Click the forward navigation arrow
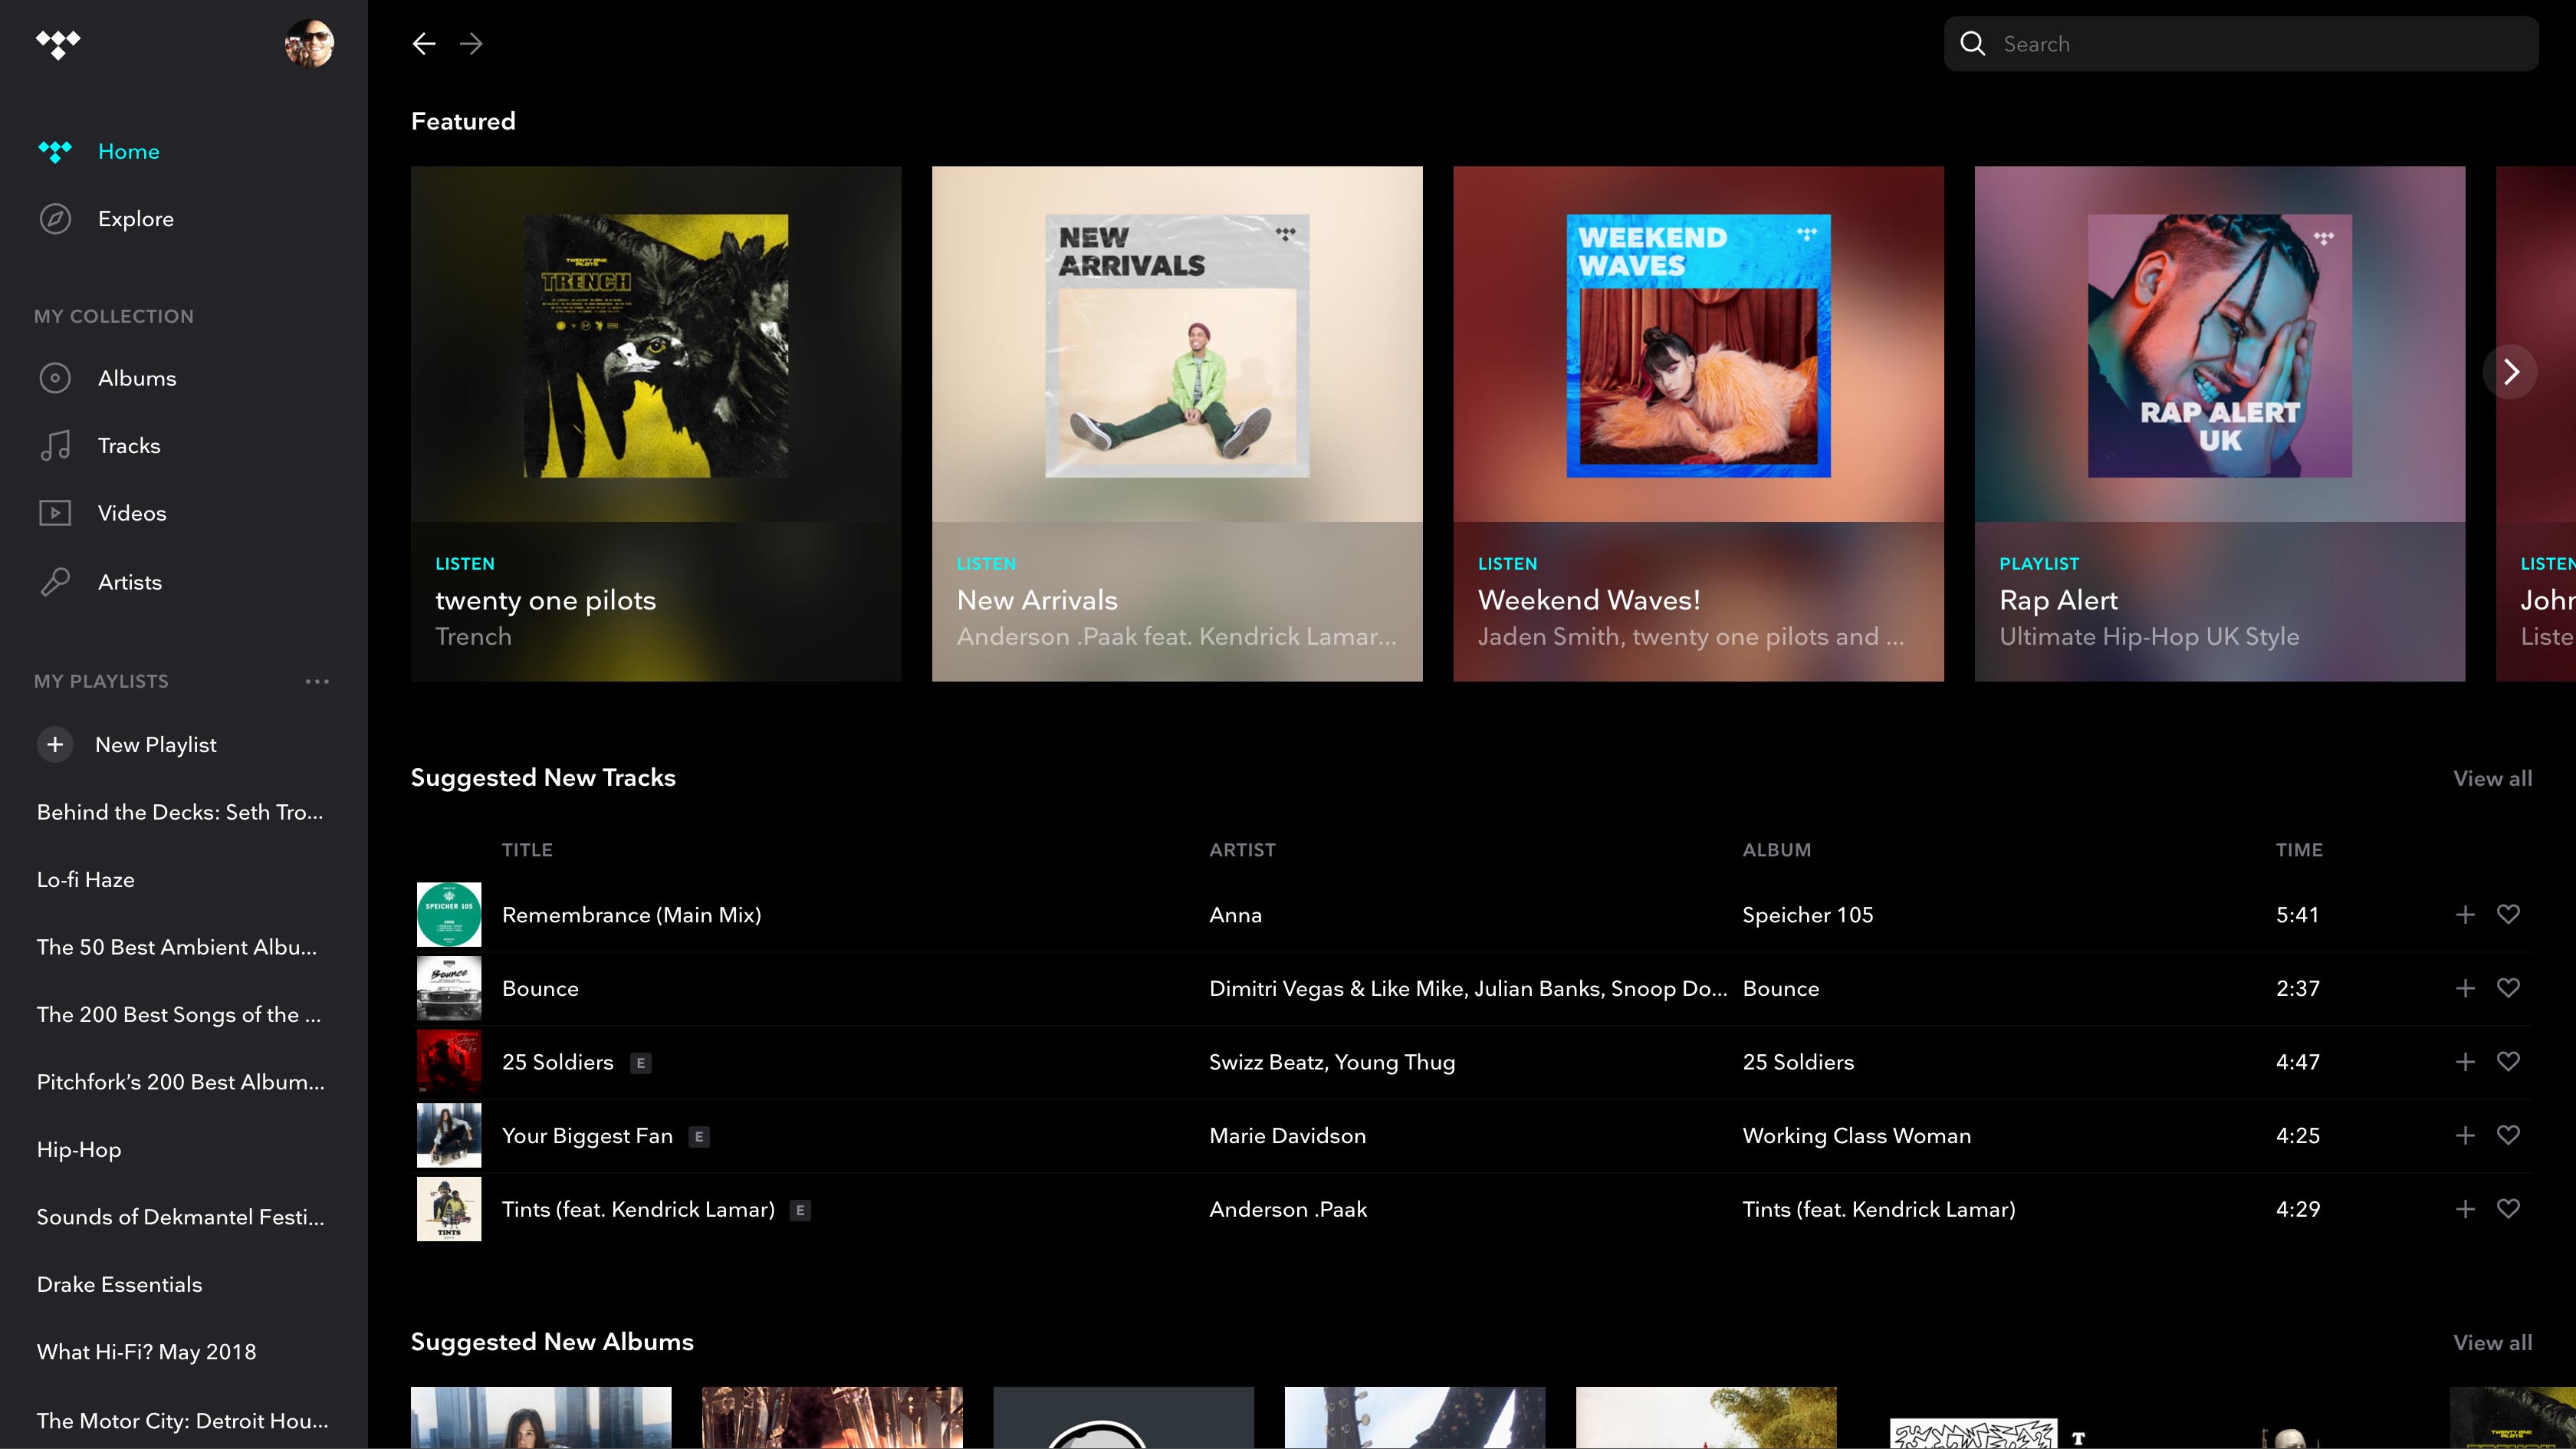 tap(471, 42)
